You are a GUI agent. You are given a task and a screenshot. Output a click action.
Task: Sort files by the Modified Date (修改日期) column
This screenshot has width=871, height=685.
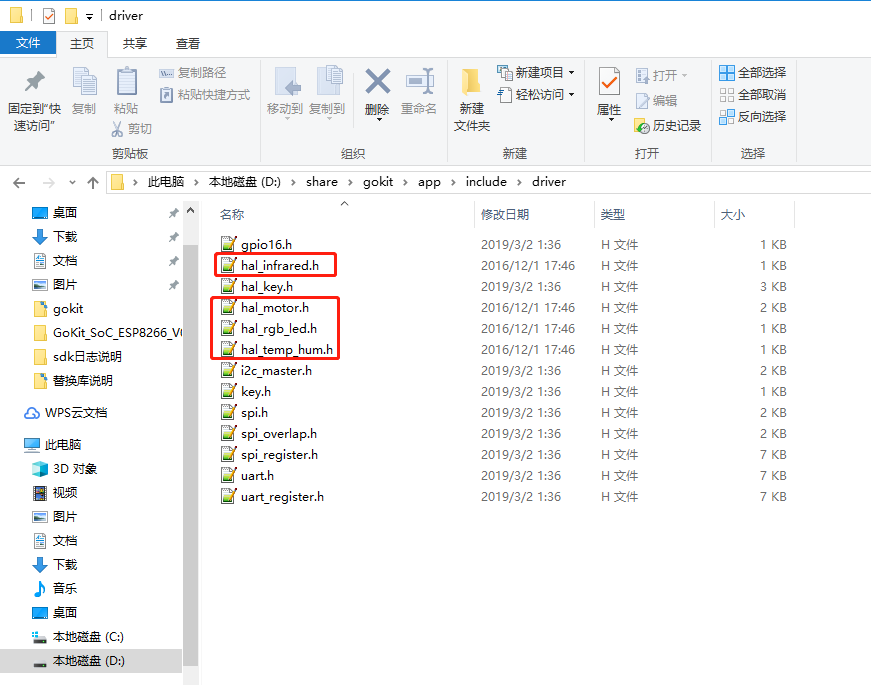tap(505, 215)
